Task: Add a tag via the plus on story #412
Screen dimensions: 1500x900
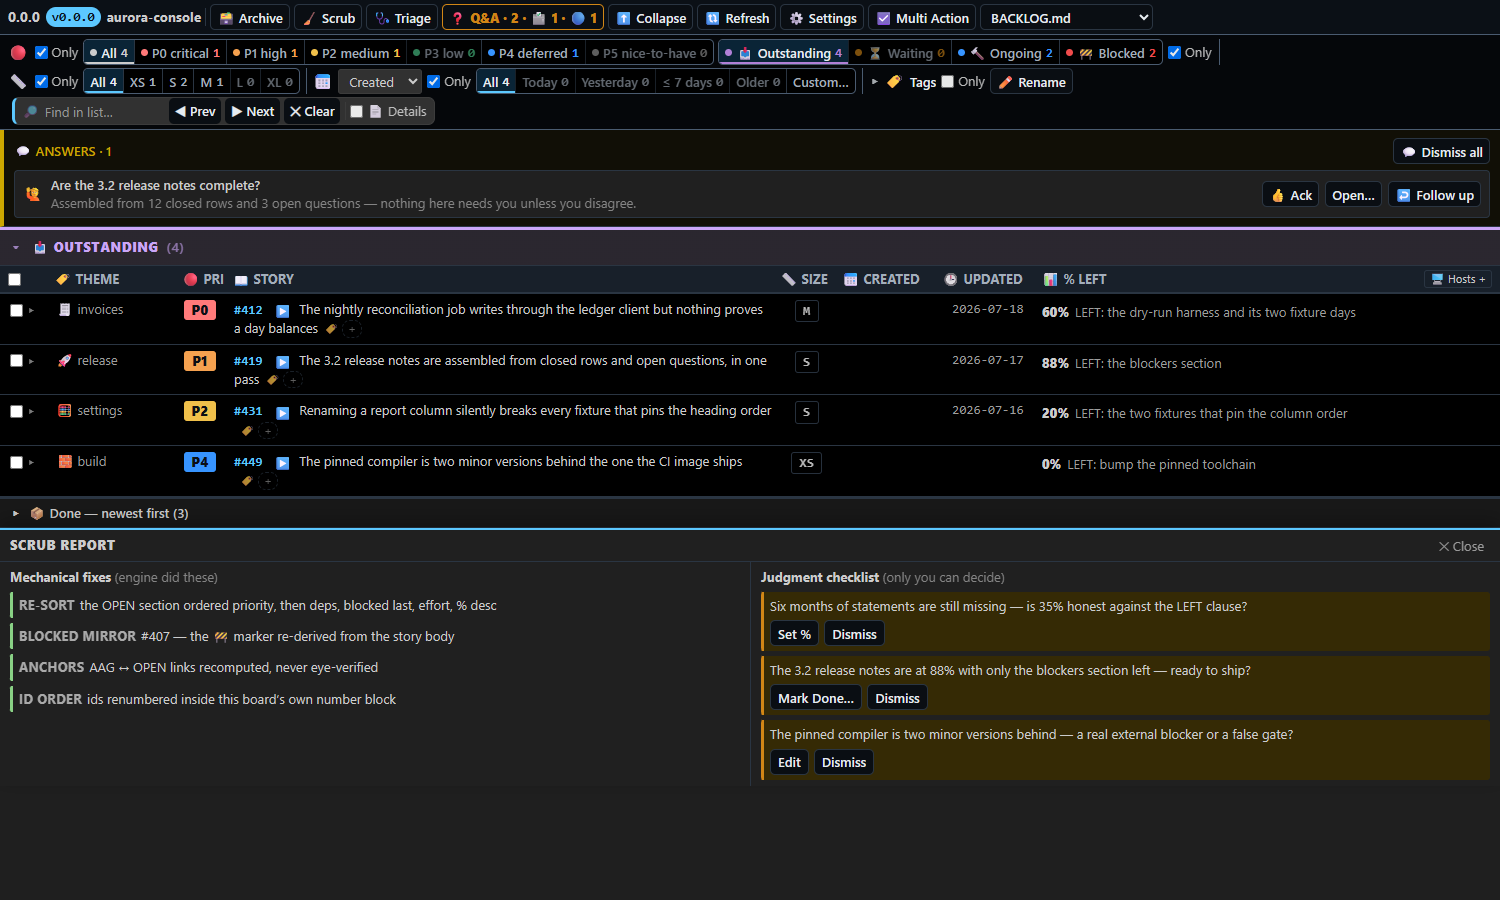Action: pyautogui.click(x=352, y=329)
